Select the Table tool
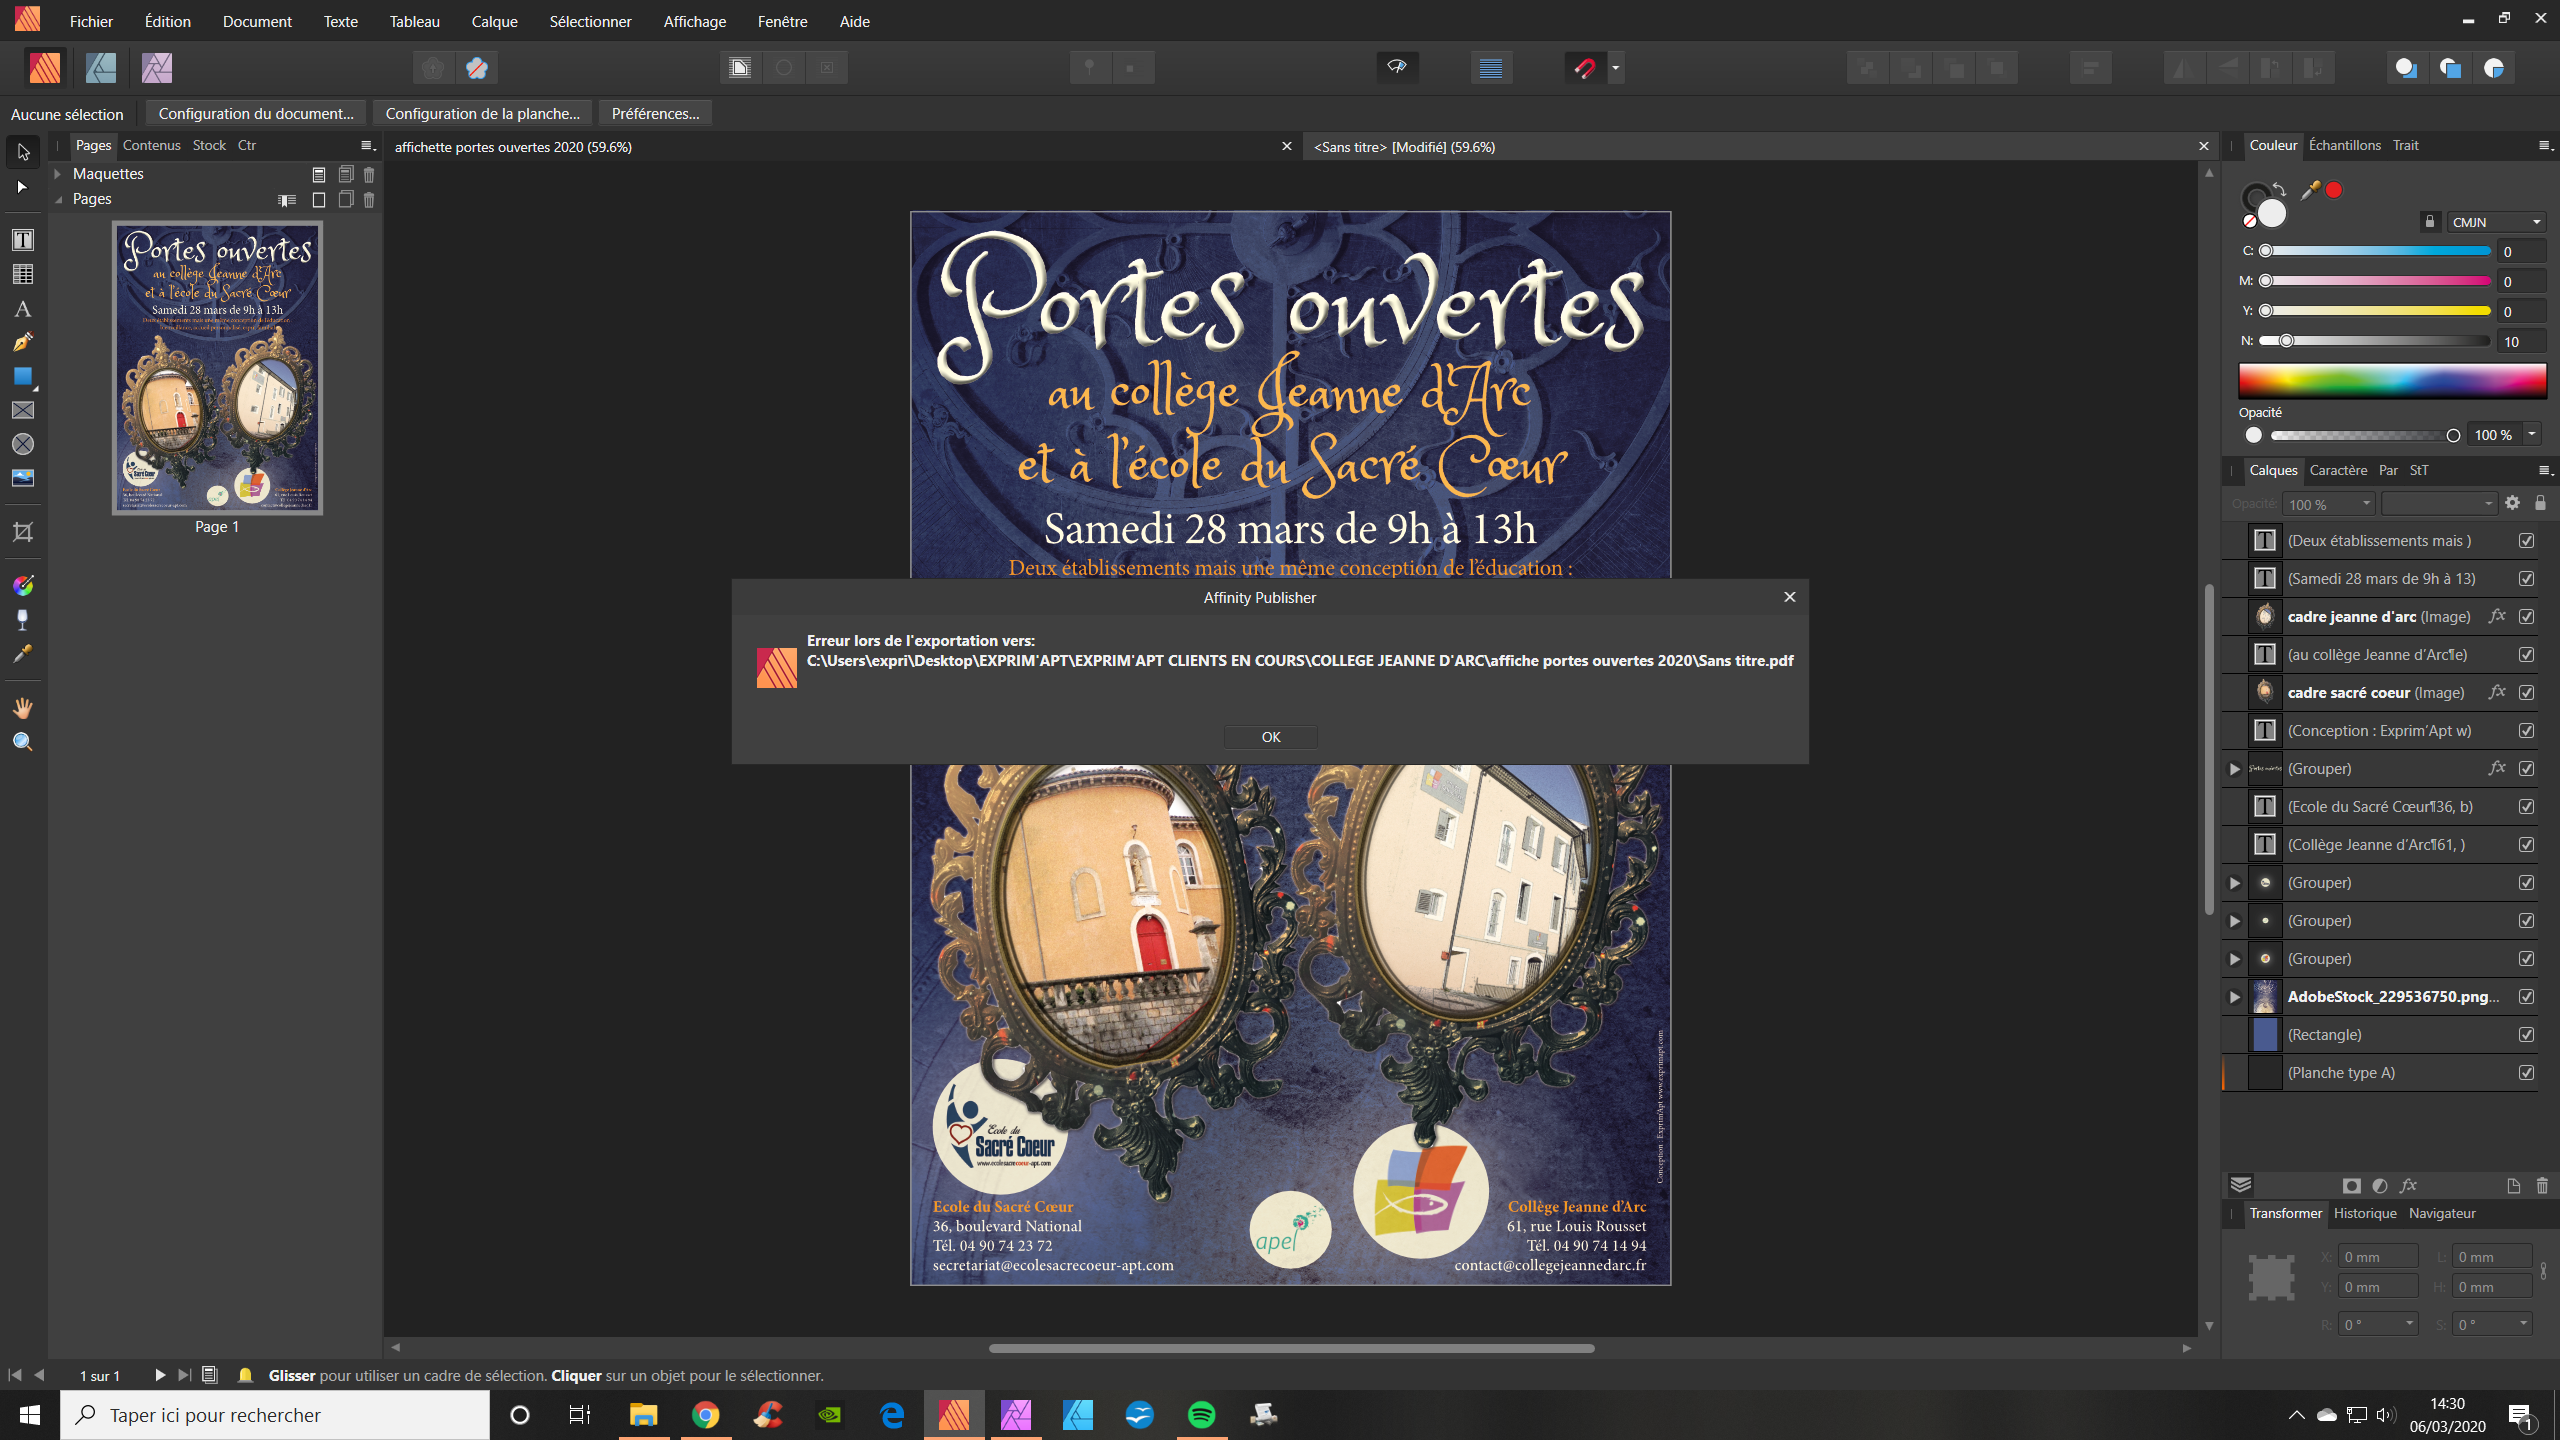The image size is (2560, 1440). tap(22, 274)
